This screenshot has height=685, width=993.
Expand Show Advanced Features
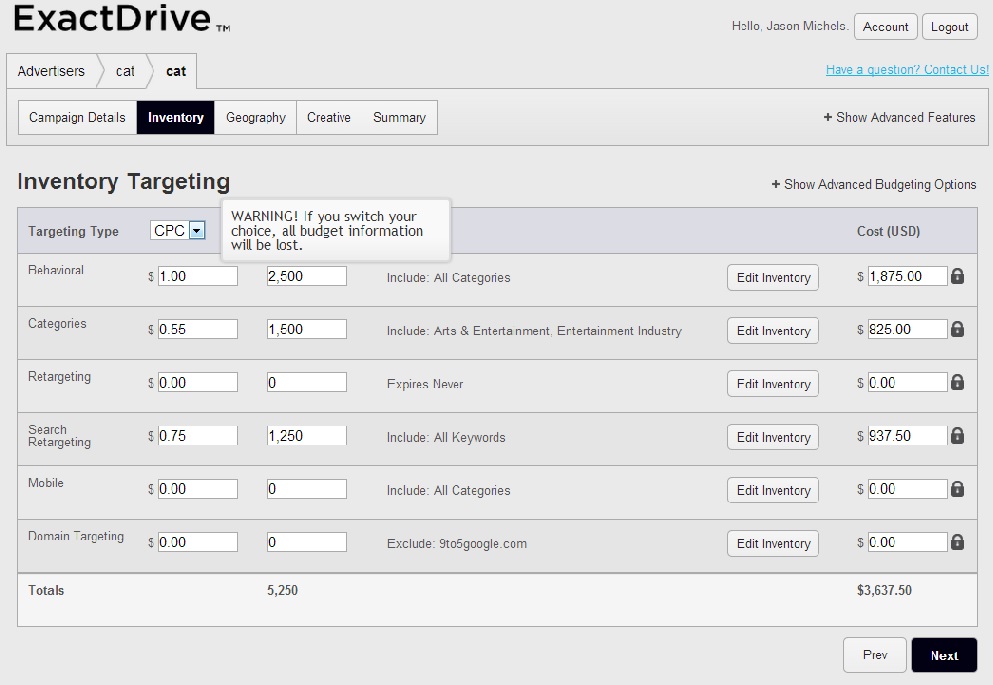(899, 117)
